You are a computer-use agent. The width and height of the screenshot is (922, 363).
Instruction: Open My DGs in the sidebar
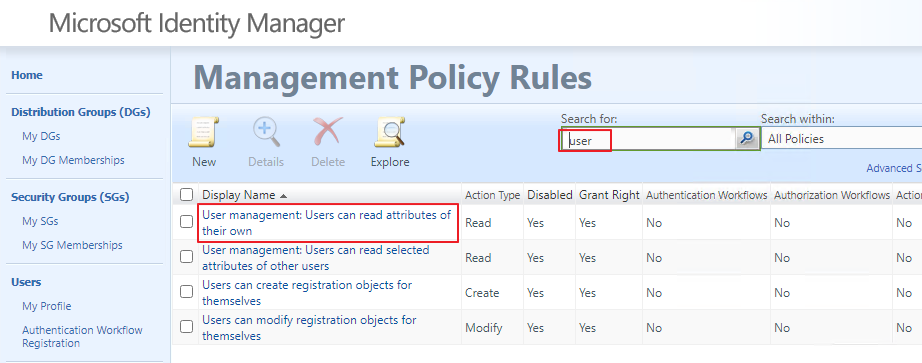[41, 136]
